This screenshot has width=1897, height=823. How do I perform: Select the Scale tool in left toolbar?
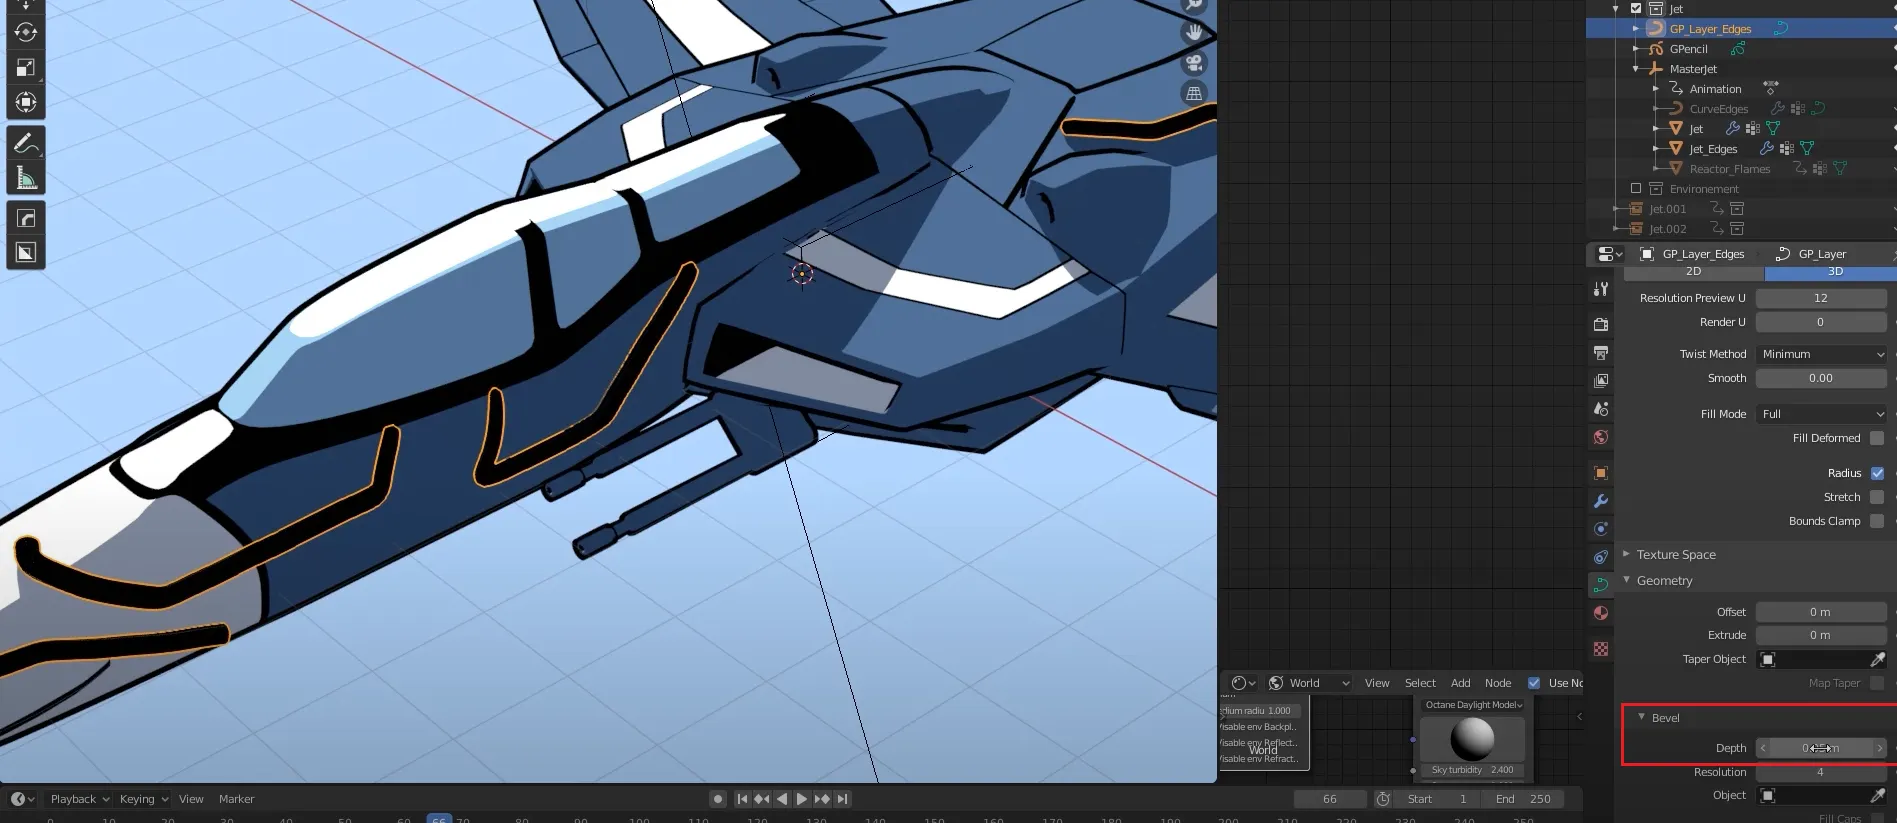(26, 67)
